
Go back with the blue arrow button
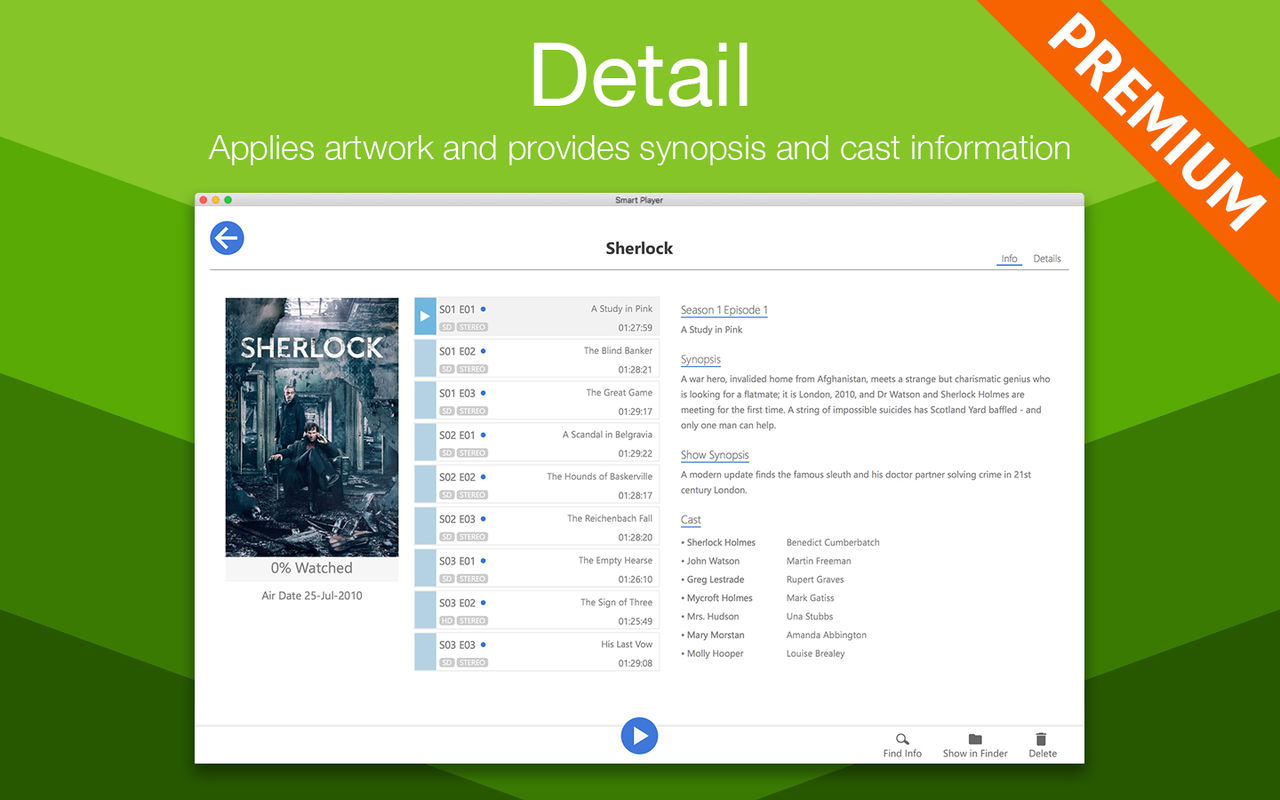pyautogui.click(x=227, y=238)
